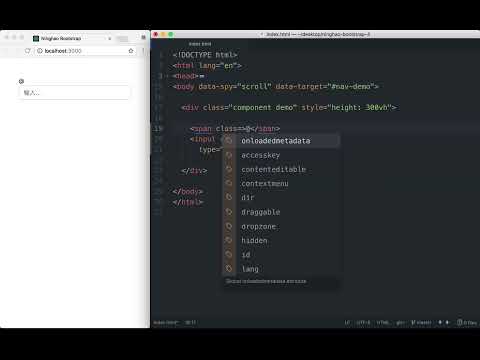Click the closing </body> tag line

[188, 192]
